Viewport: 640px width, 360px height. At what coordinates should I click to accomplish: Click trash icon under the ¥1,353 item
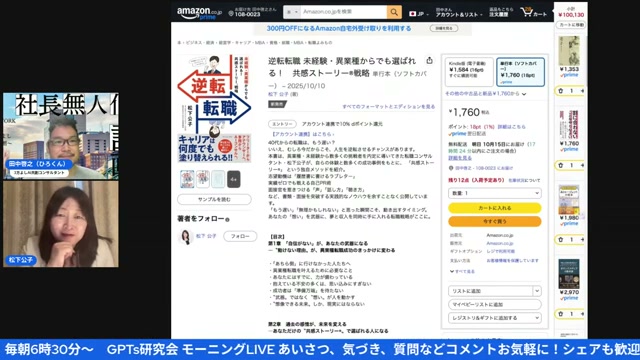[x=561, y=91]
